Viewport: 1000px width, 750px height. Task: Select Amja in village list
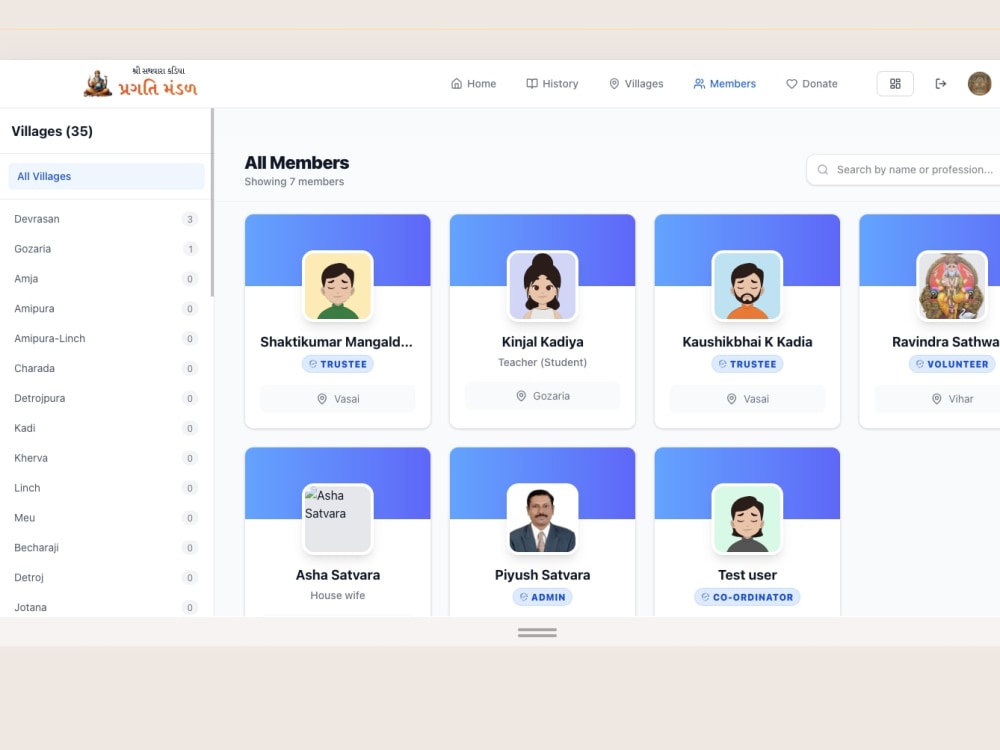pos(106,279)
